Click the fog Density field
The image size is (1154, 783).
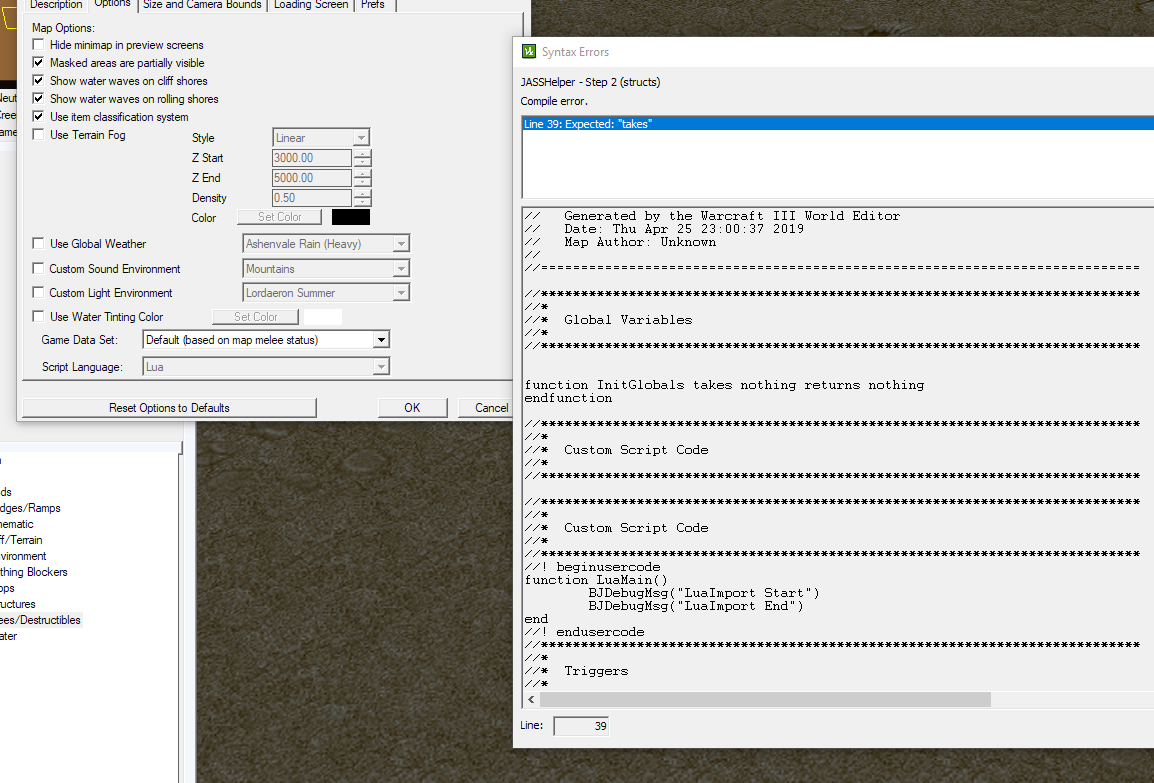coord(311,197)
